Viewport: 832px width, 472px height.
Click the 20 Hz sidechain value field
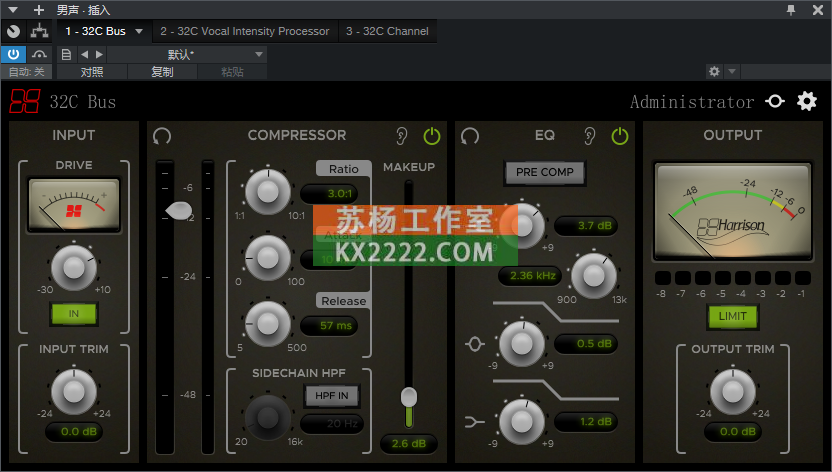[332, 423]
